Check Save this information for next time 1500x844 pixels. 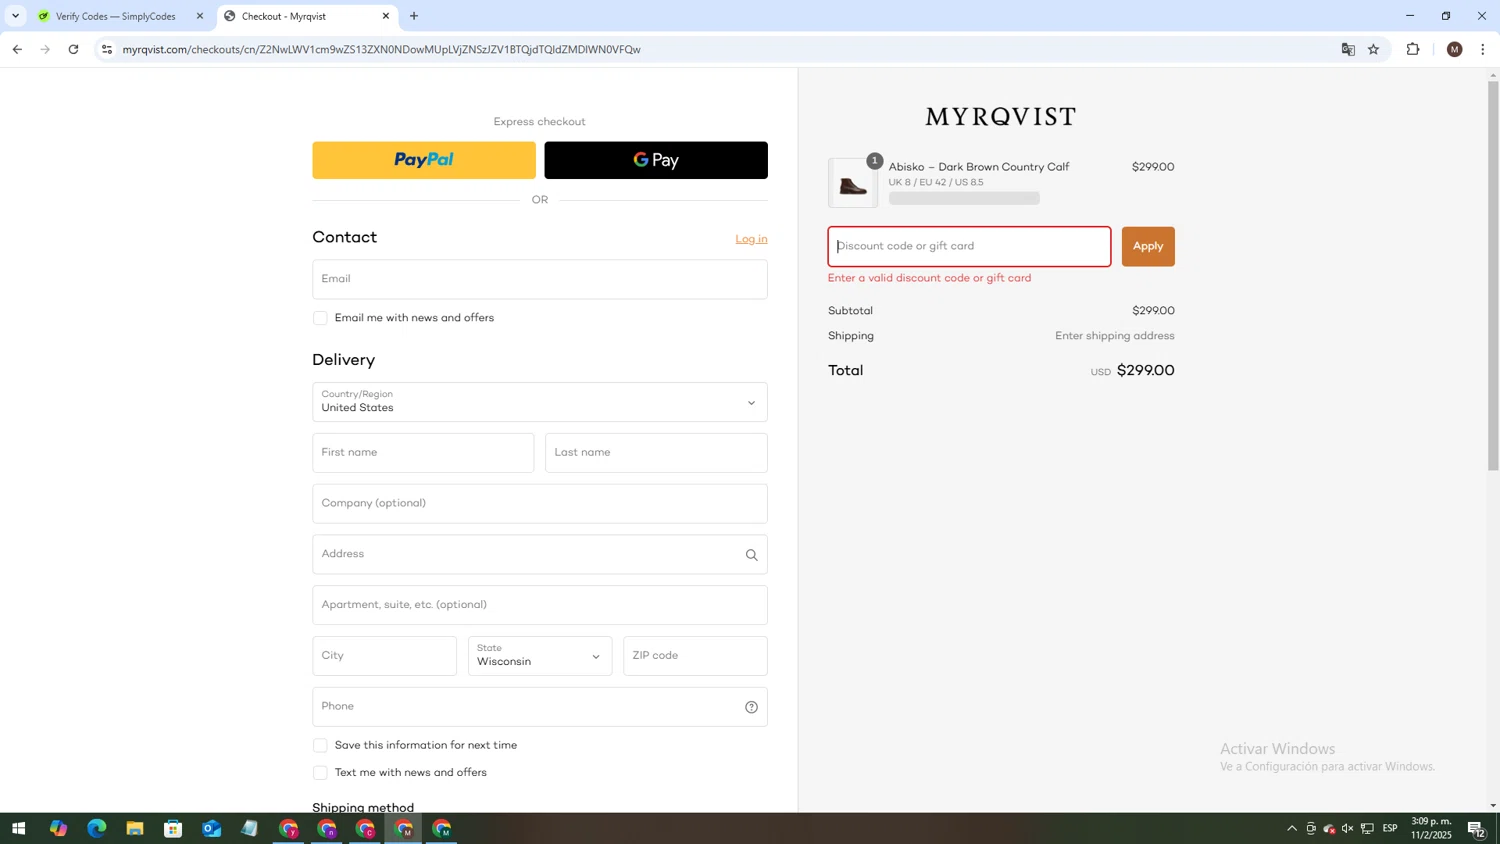[x=320, y=745]
